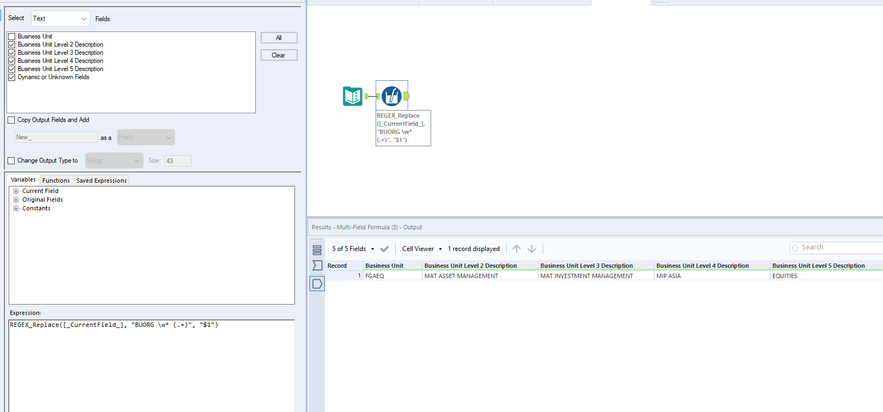Uncheck Business Unit Level 2 Description

pos(12,44)
